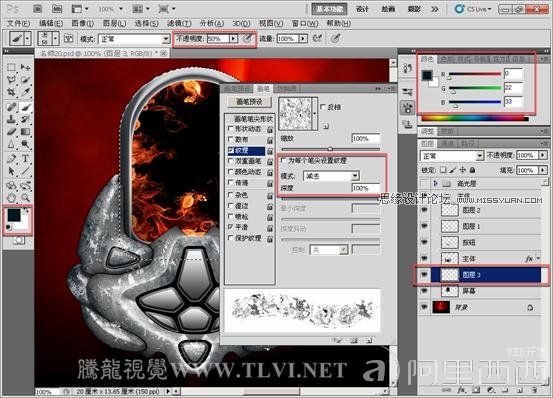Select the Quick Selection tool
The width and height of the screenshot is (553, 398).
[25, 80]
